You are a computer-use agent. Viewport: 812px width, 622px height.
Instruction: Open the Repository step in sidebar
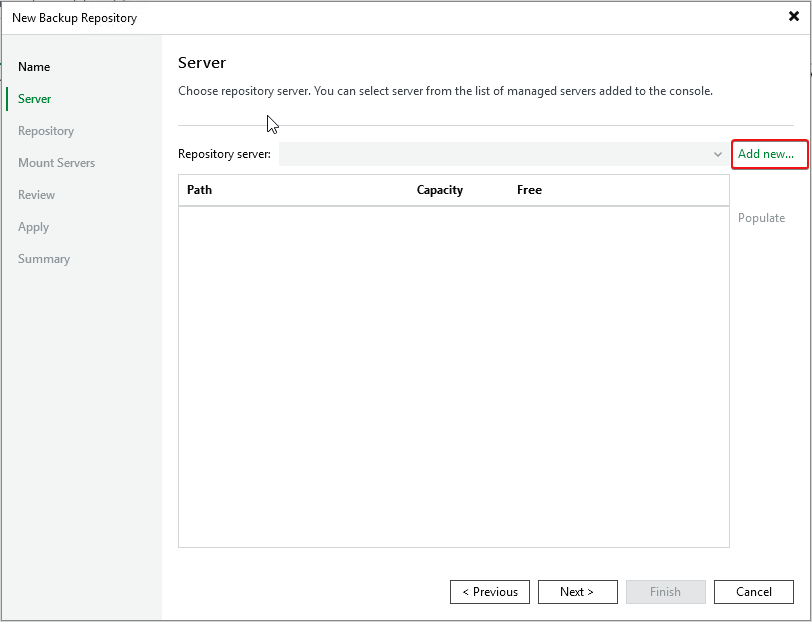pyautogui.click(x=46, y=131)
